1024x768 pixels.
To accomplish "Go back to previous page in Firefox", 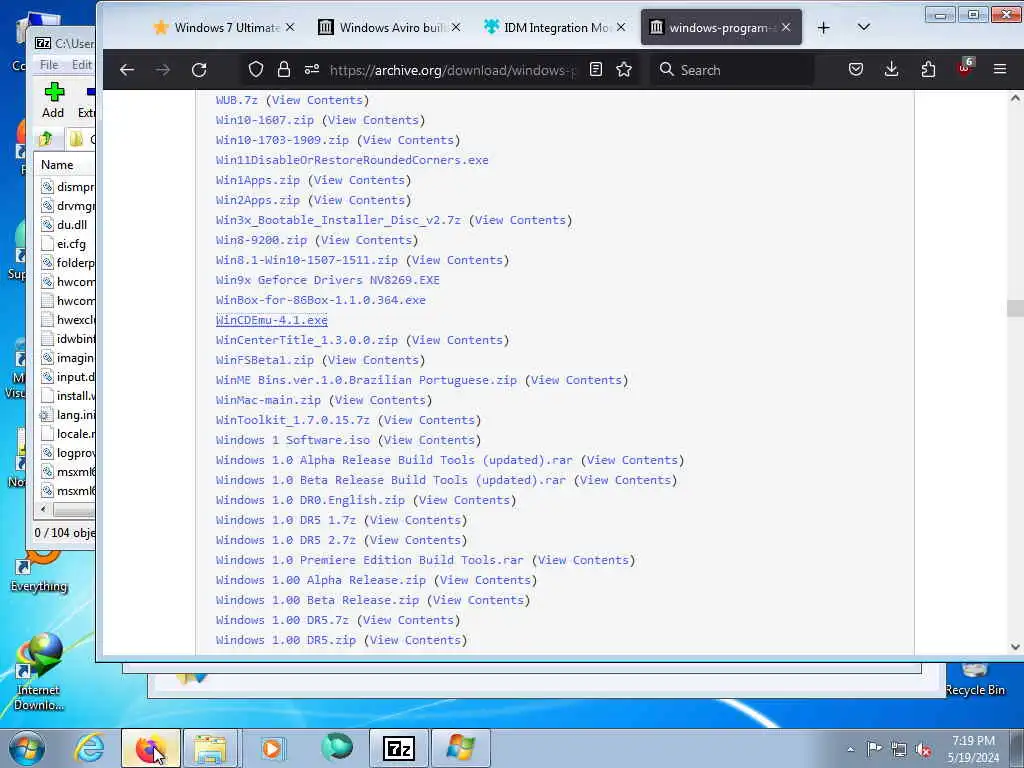I will coord(127,70).
